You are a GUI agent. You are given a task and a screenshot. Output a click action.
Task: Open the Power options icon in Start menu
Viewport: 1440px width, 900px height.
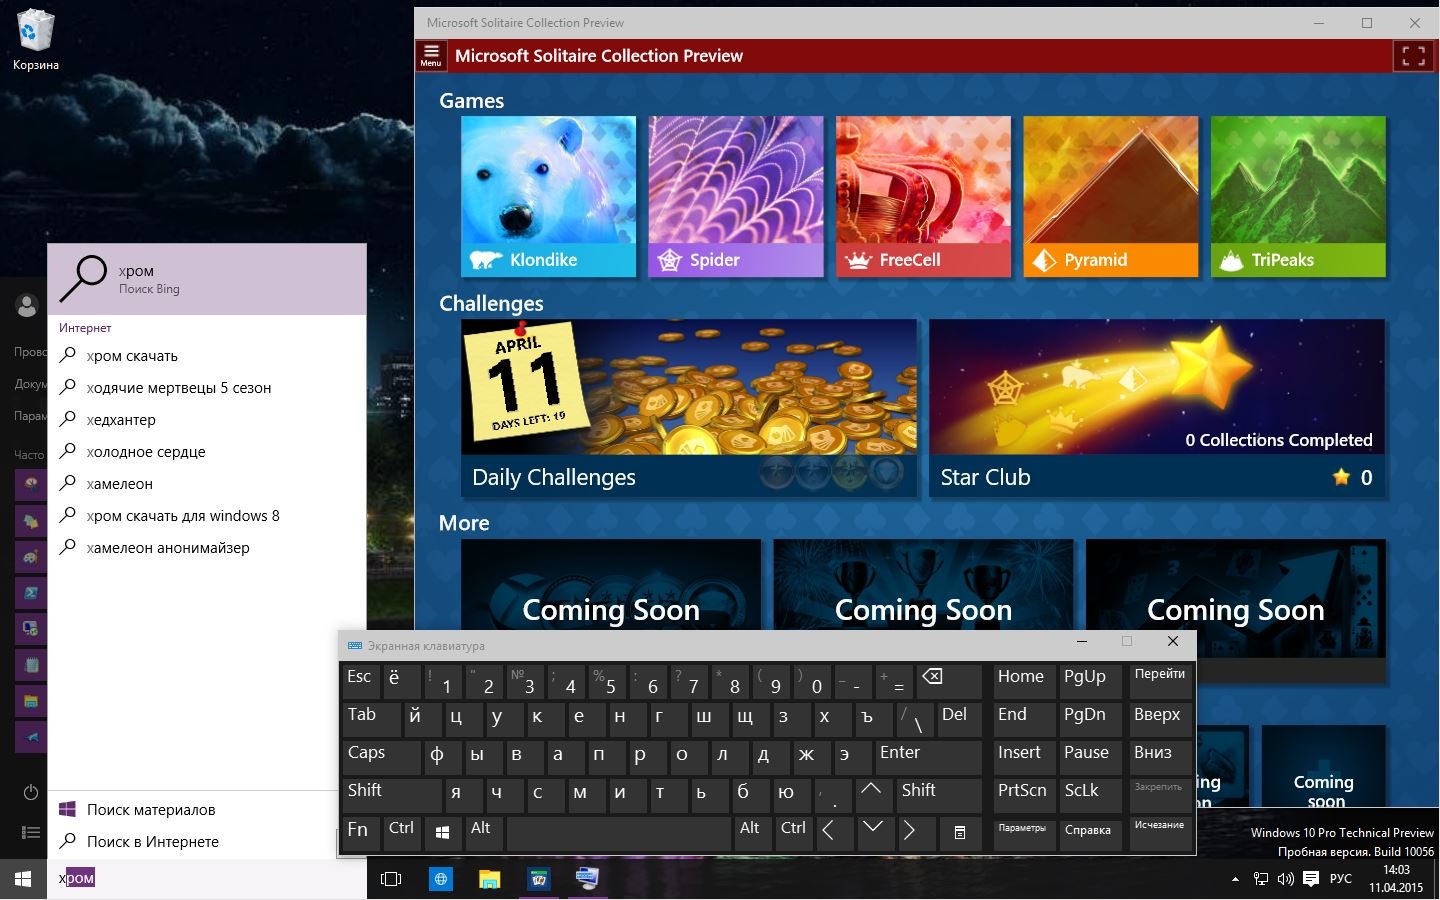pos(30,793)
